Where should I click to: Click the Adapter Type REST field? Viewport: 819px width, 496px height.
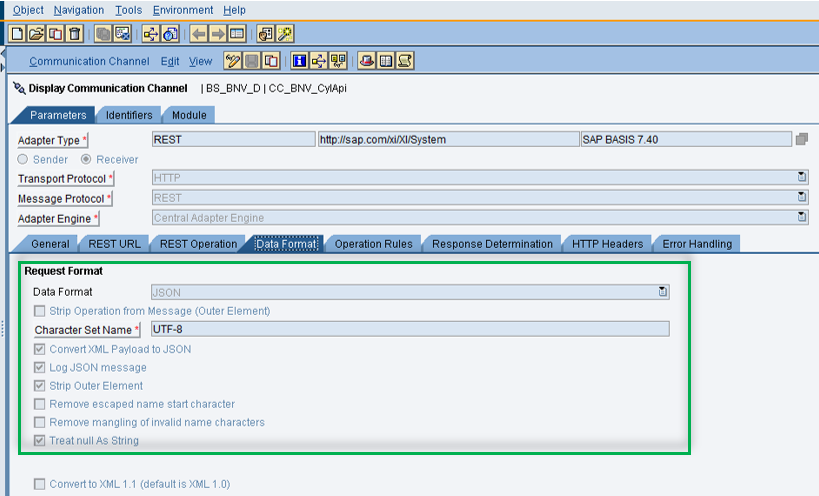[x=233, y=139]
